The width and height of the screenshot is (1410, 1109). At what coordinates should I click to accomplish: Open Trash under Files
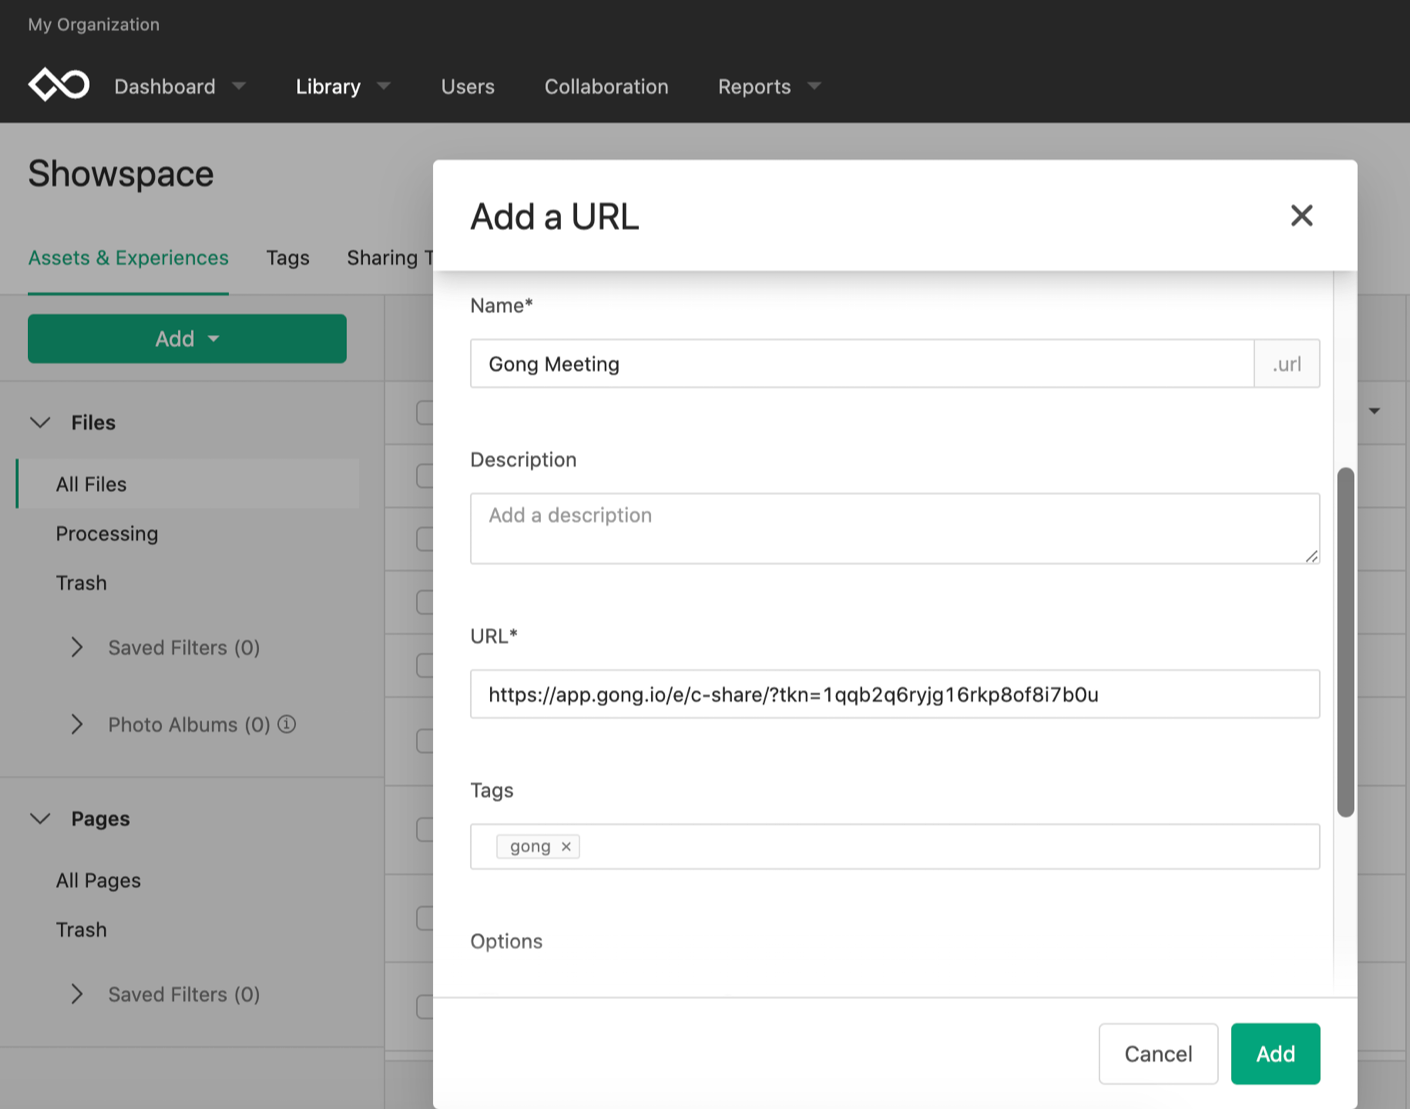click(x=81, y=582)
